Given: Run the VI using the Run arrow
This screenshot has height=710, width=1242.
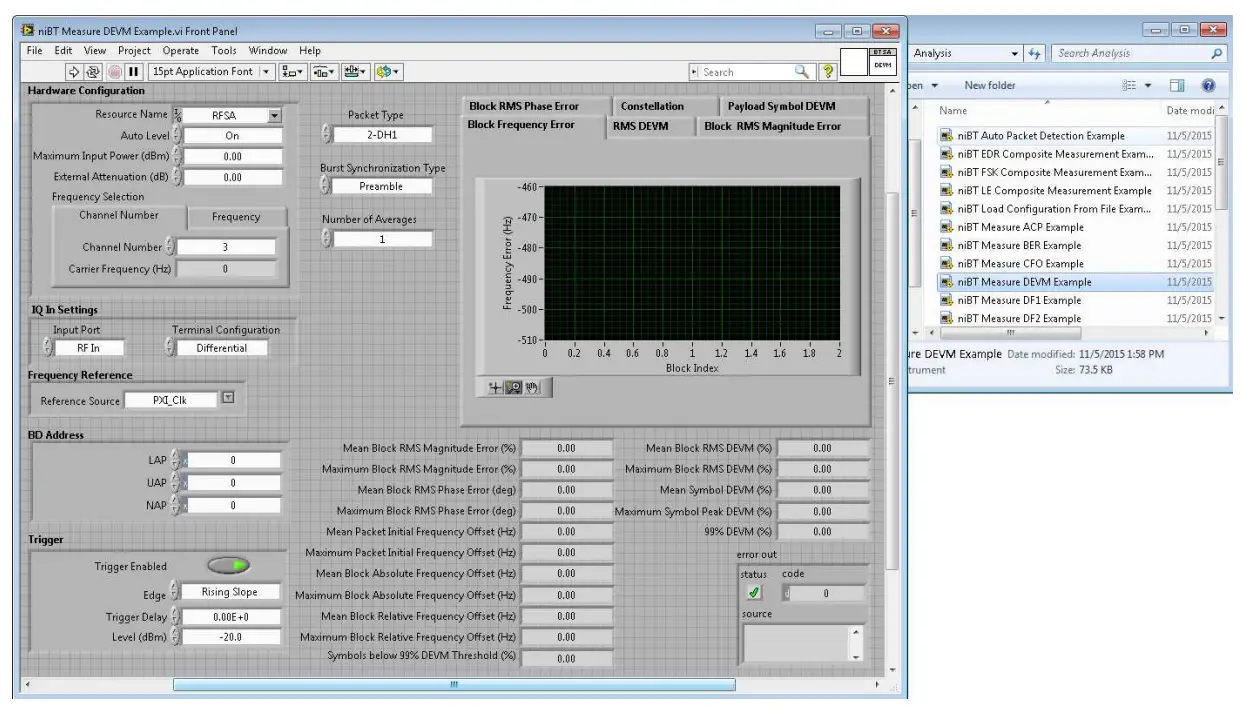Looking at the screenshot, I should coord(75,71).
